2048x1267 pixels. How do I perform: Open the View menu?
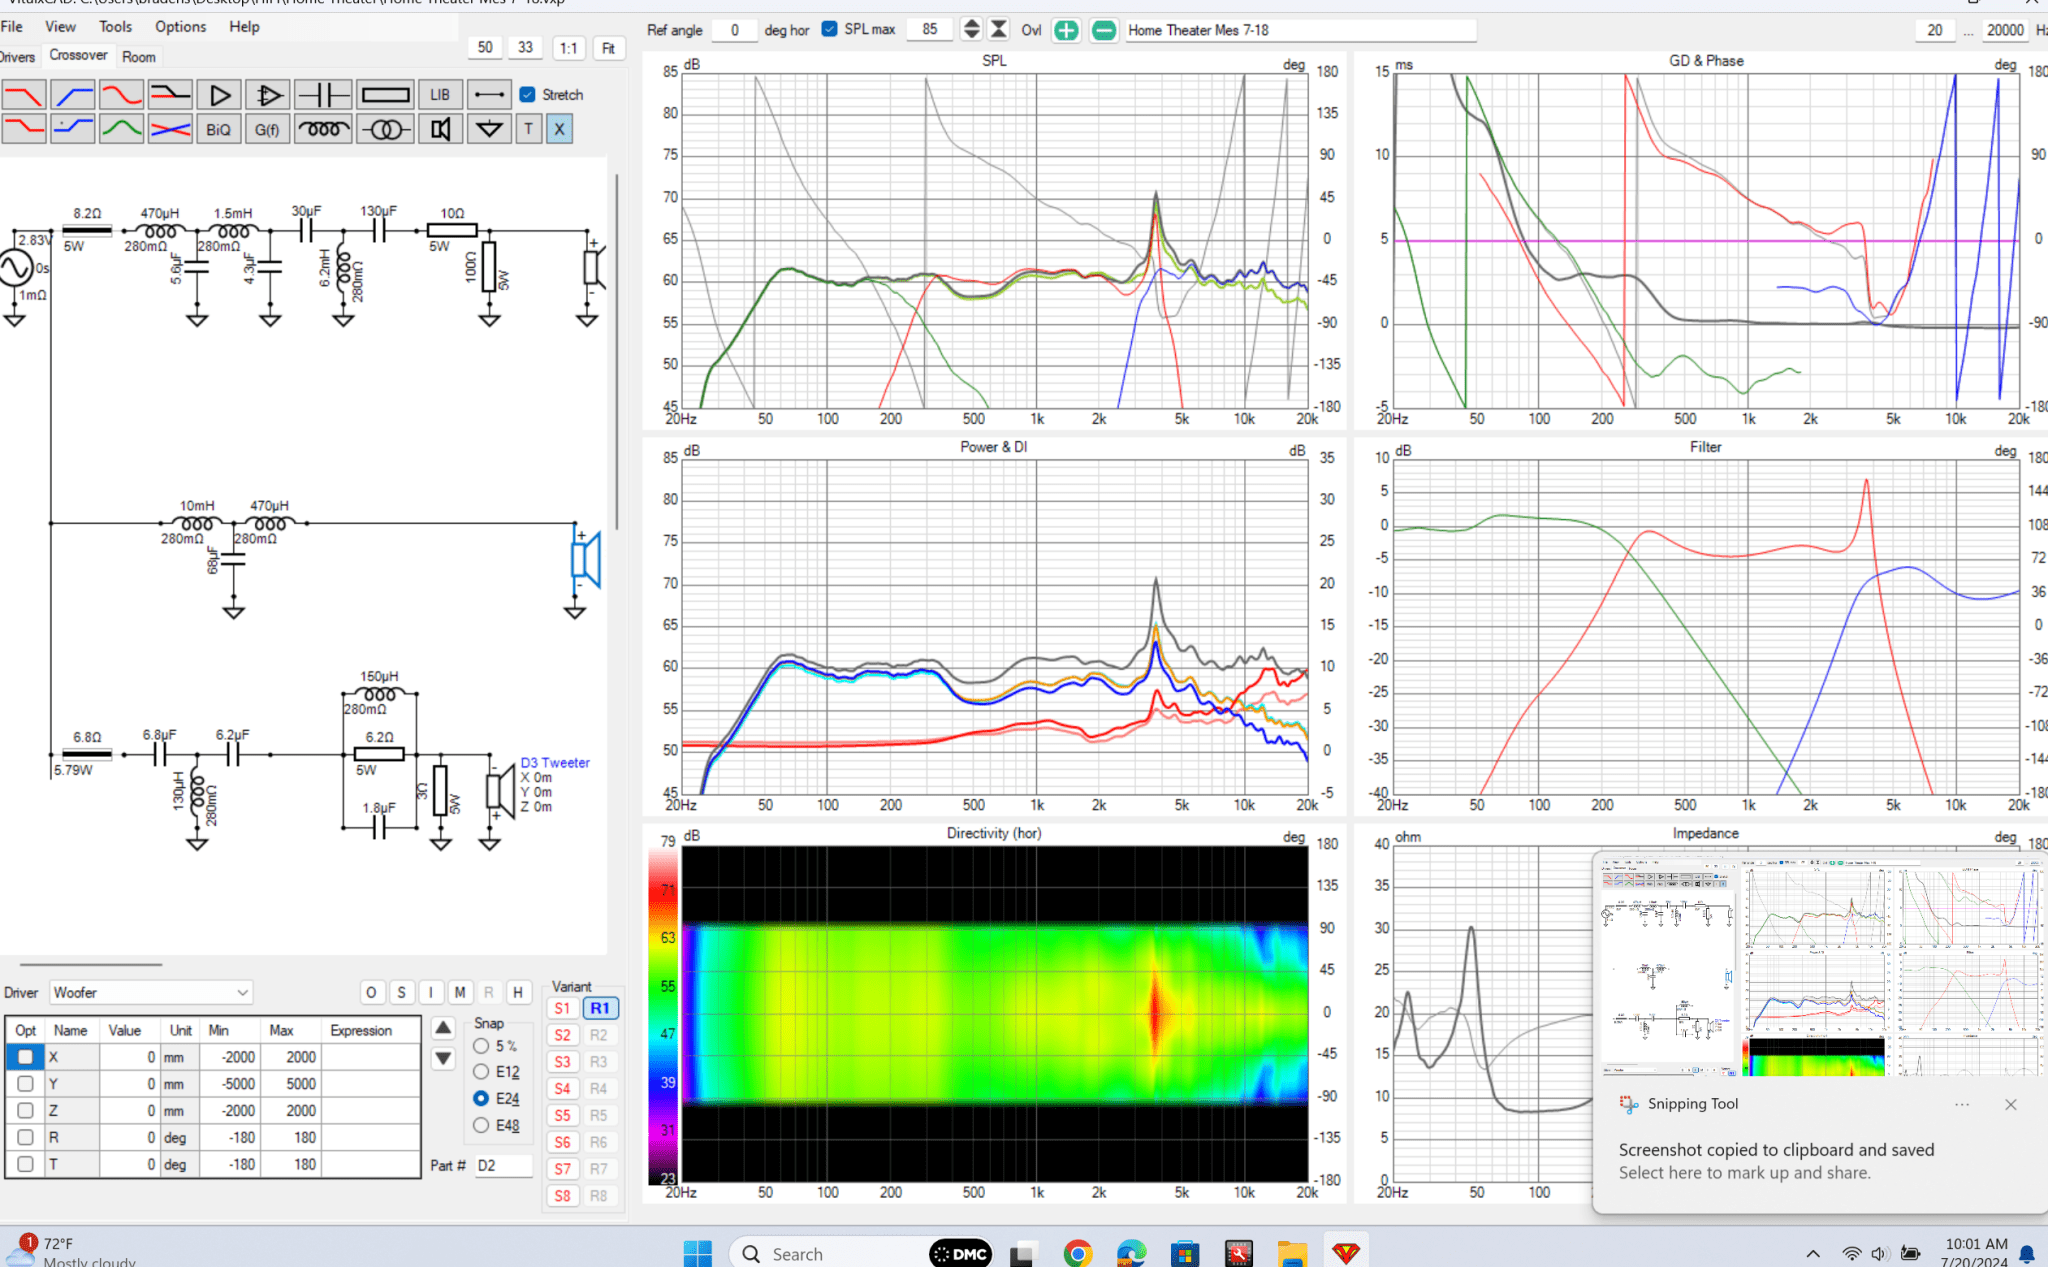[x=60, y=27]
